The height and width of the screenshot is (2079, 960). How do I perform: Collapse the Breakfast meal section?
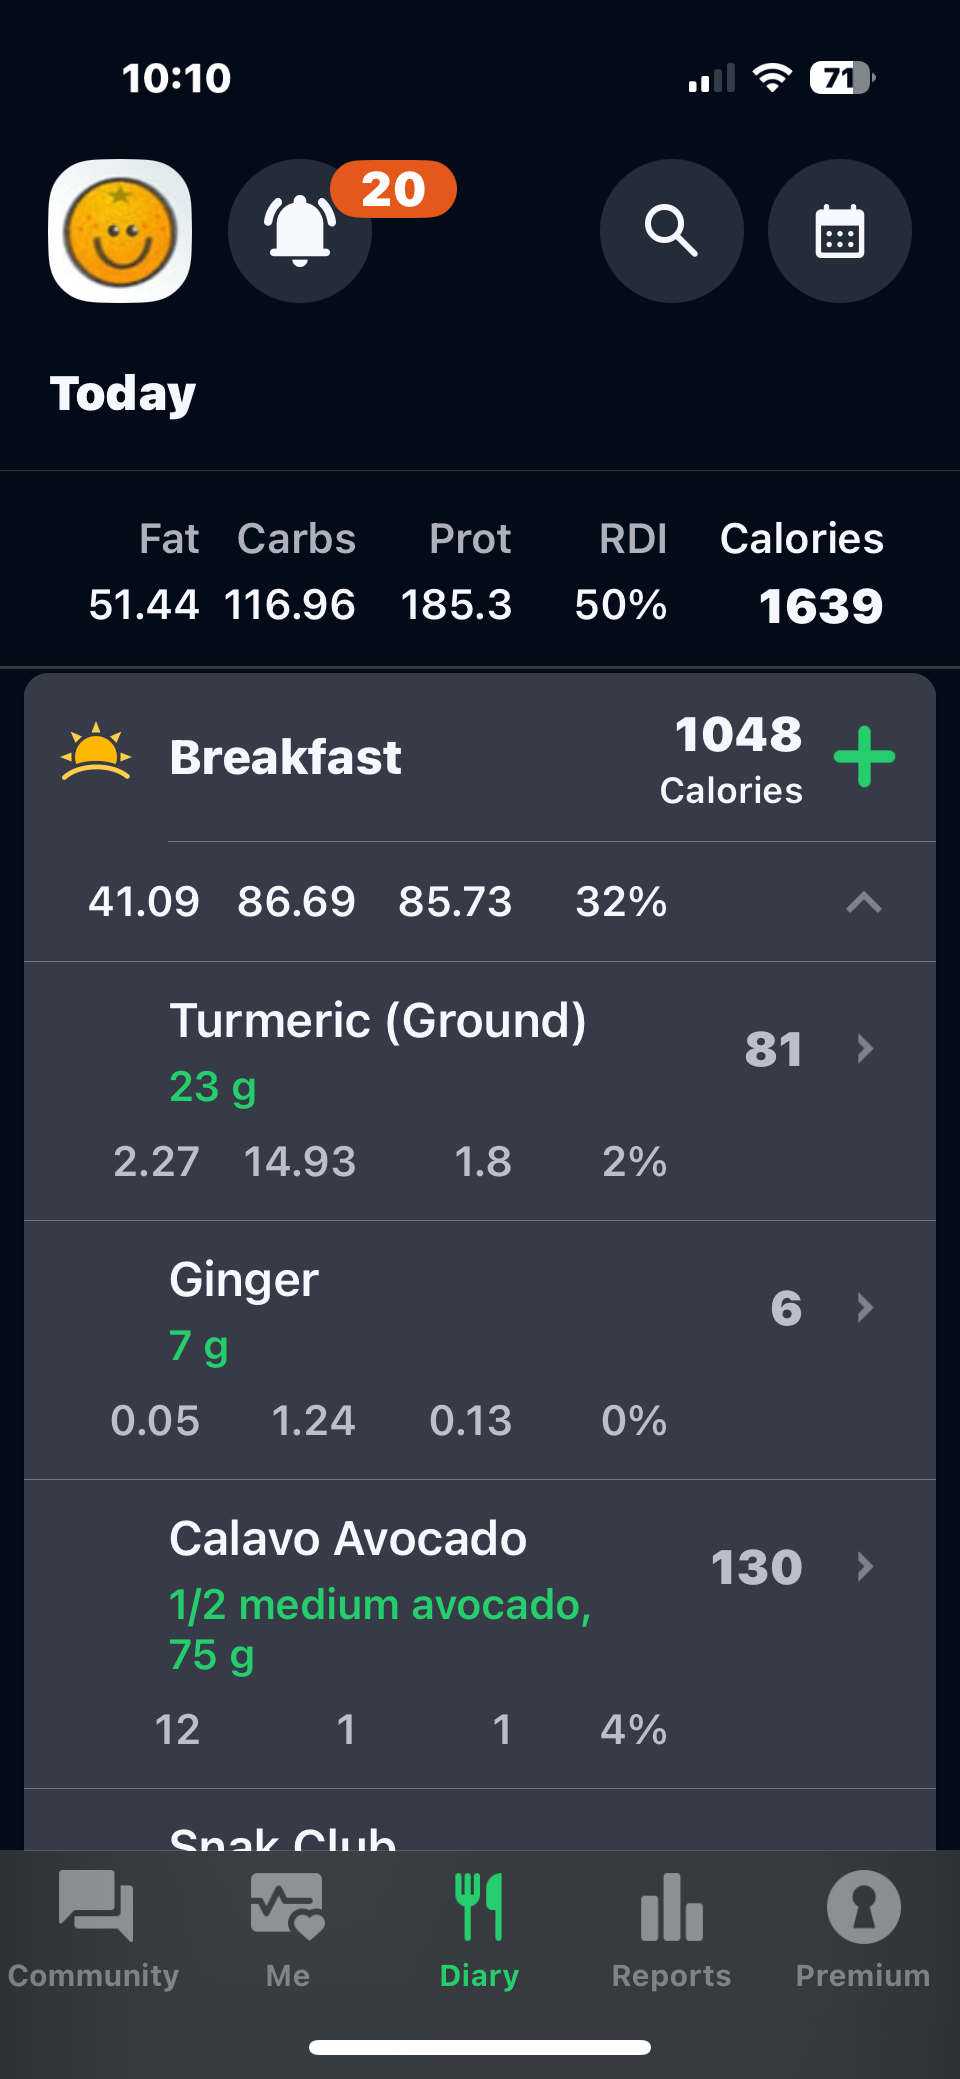coord(864,903)
